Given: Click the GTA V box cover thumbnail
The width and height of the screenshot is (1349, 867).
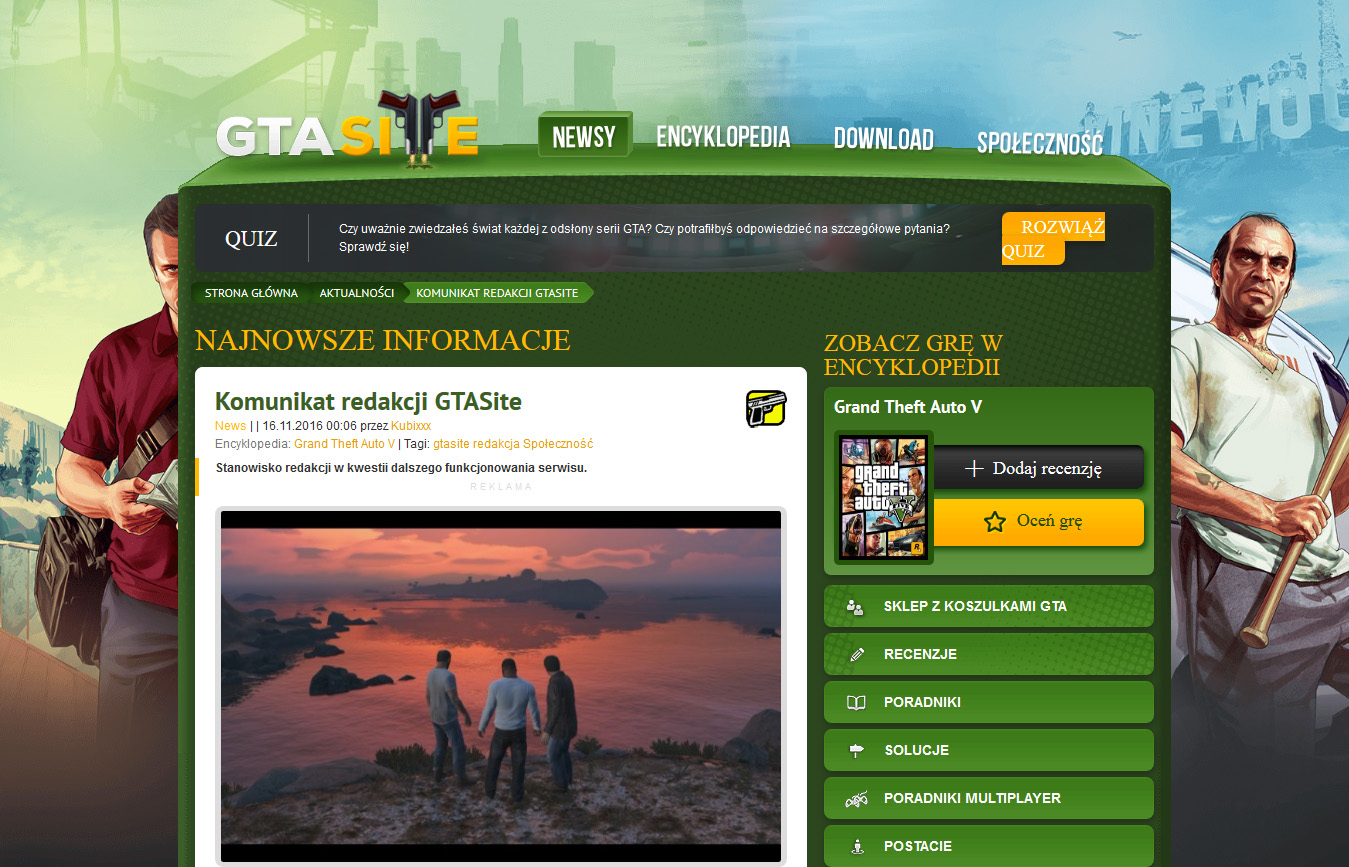Looking at the screenshot, I should click(884, 497).
